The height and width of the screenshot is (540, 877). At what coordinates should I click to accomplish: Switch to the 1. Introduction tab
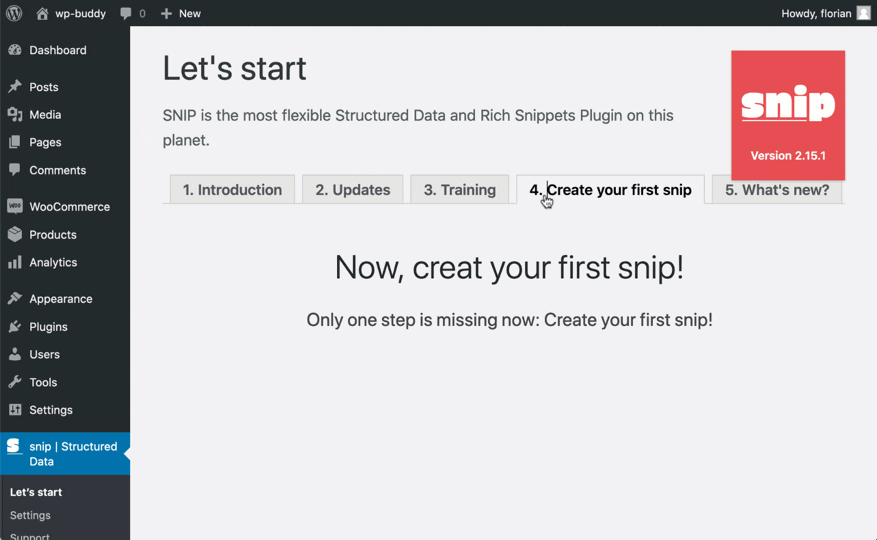232,190
